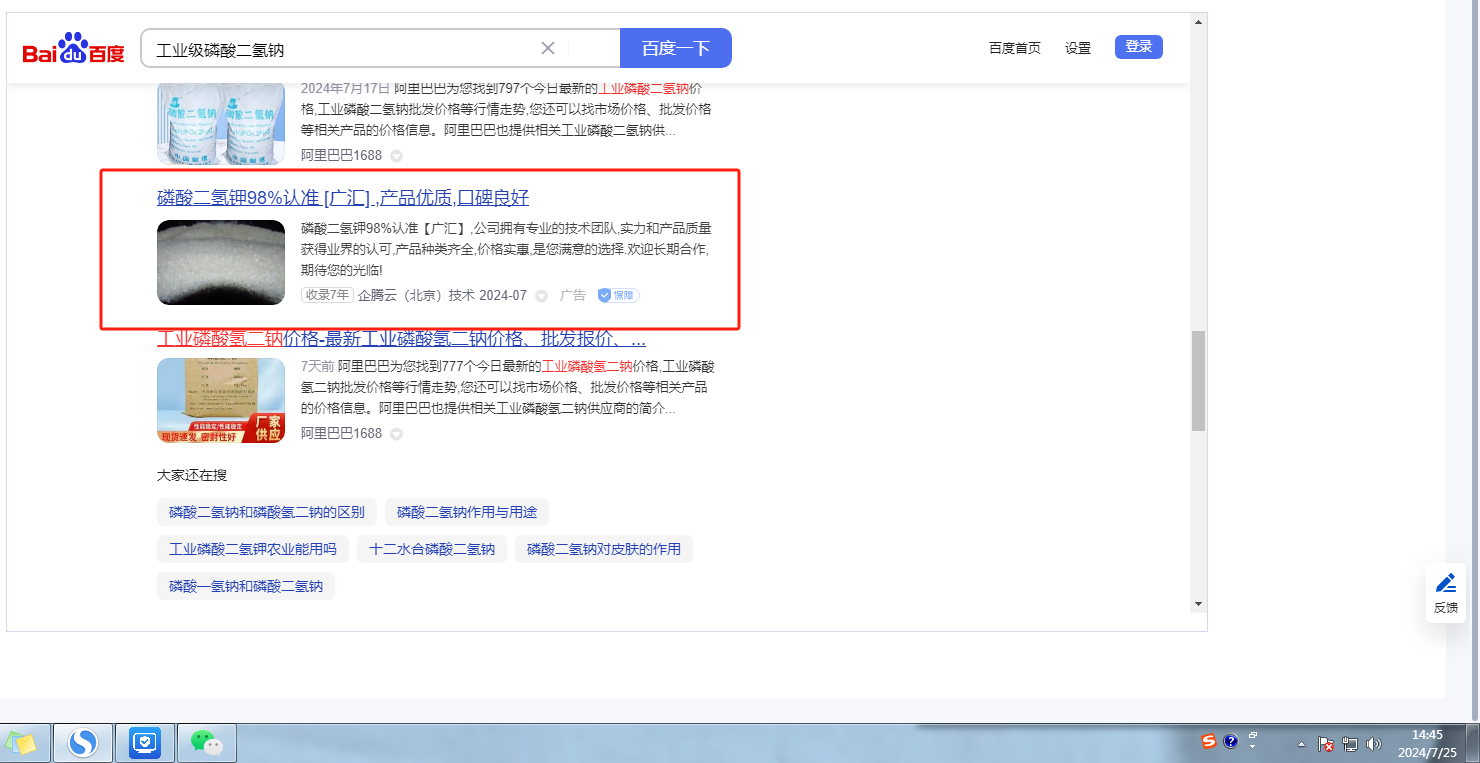1480x763 pixels.
Task: Click the Sogou input method tray icon
Action: click(x=1209, y=741)
